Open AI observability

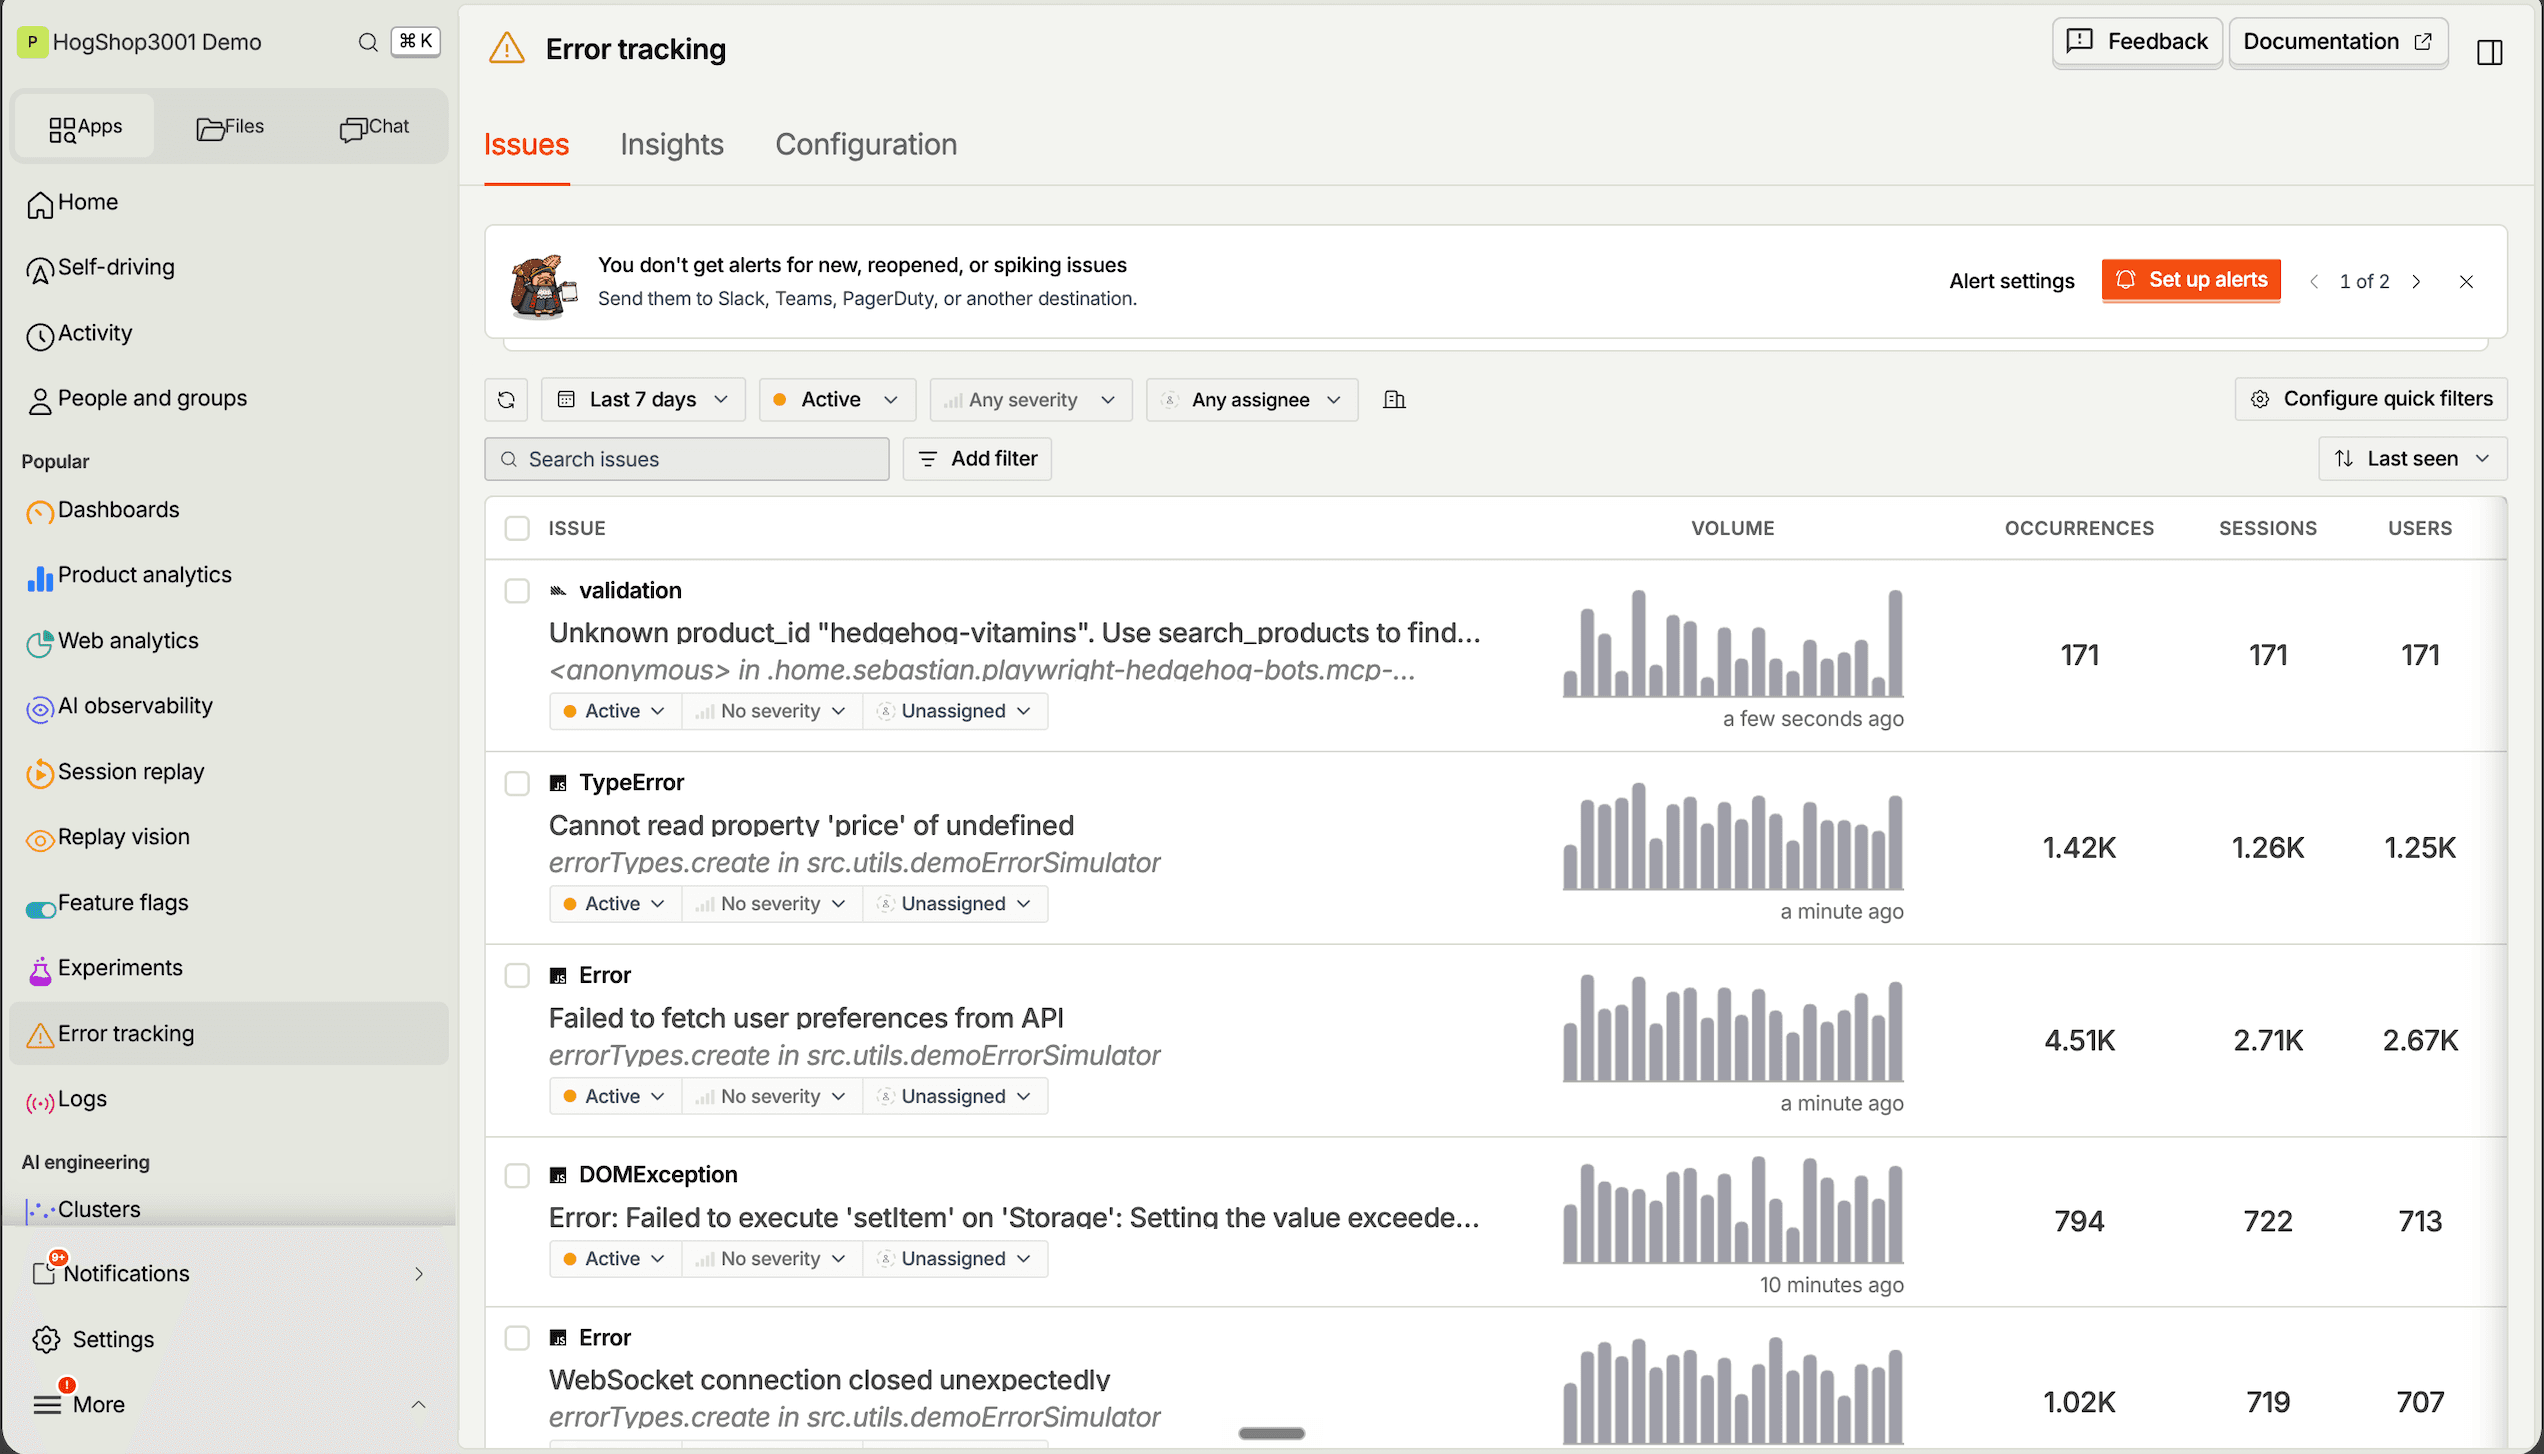(x=229, y=707)
